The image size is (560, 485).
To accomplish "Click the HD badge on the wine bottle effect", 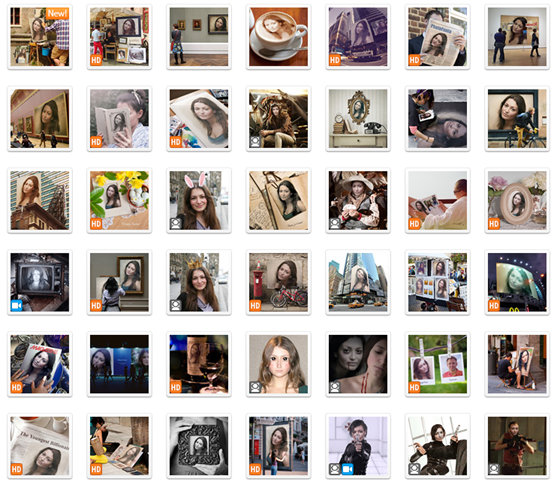I will (175, 388).
